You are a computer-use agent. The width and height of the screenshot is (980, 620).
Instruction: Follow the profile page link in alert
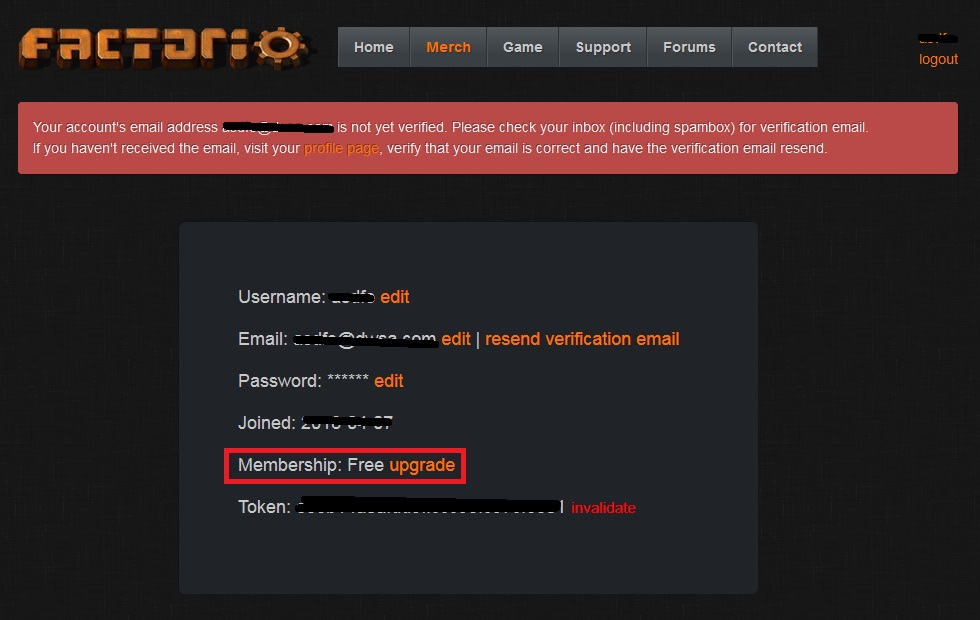point(341,148)
